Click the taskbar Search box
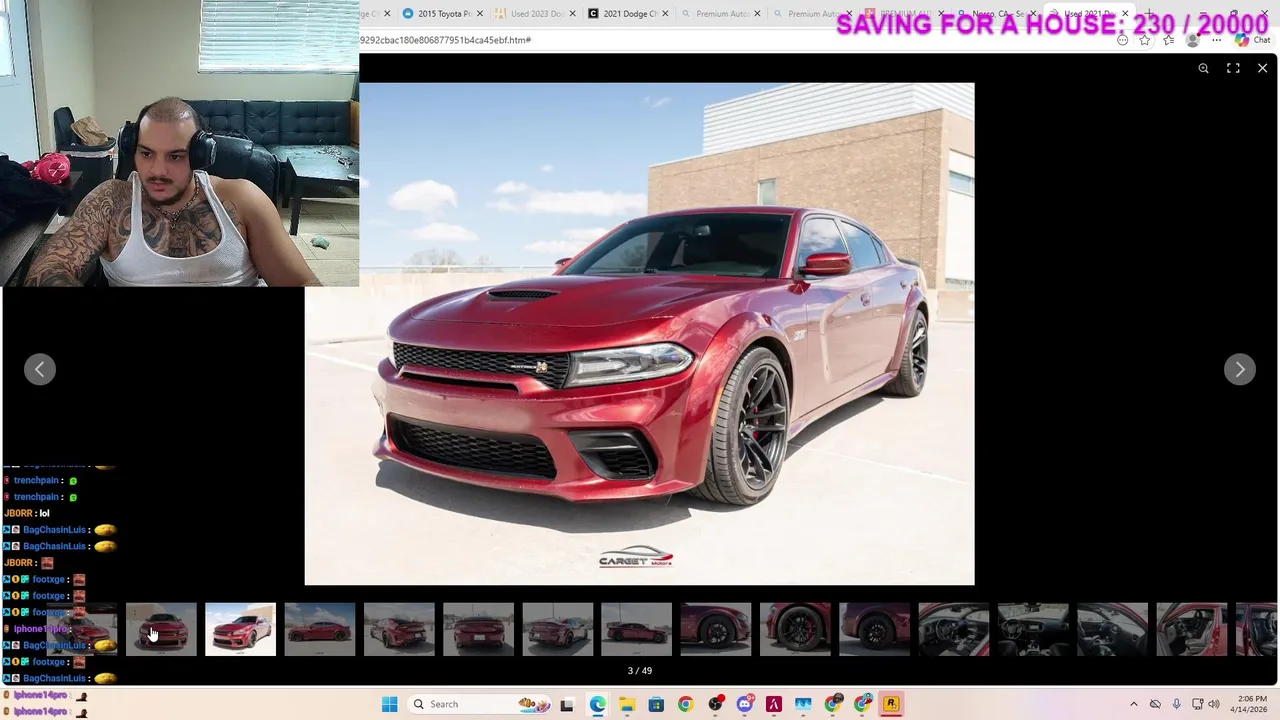The height and width of the screenshot is (720, 1280). pos(478,704)
